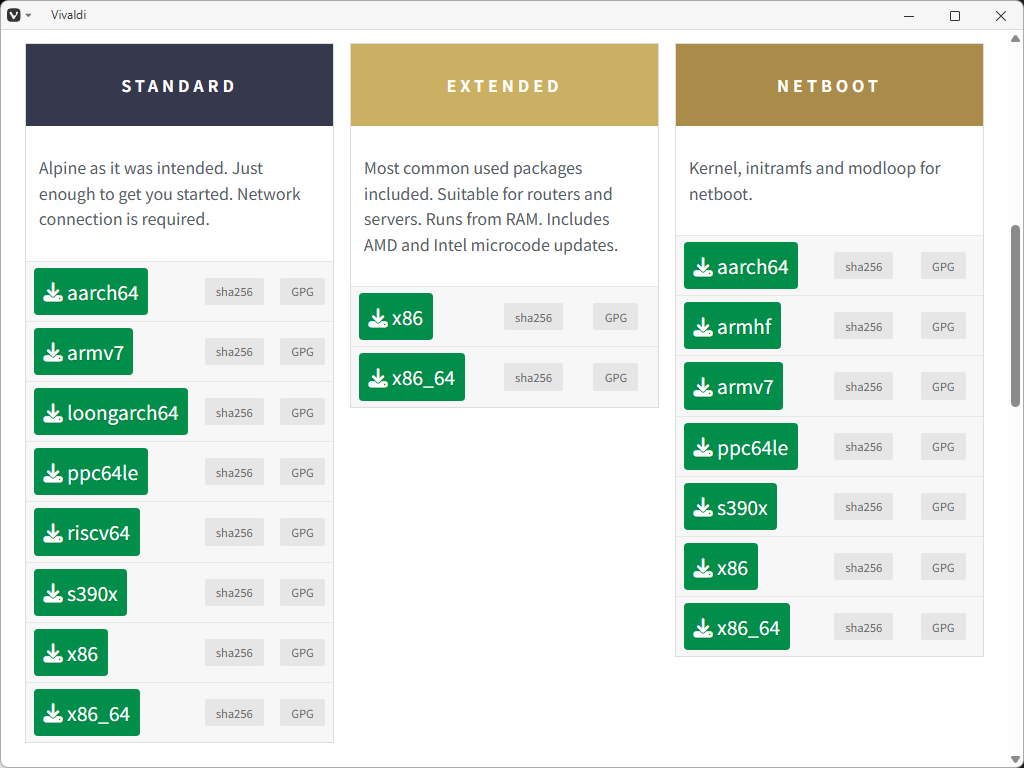This screenshot has width=1024, height=768.
Task: Click the Vivaldi logo menu icon
Action: point(13,15)
